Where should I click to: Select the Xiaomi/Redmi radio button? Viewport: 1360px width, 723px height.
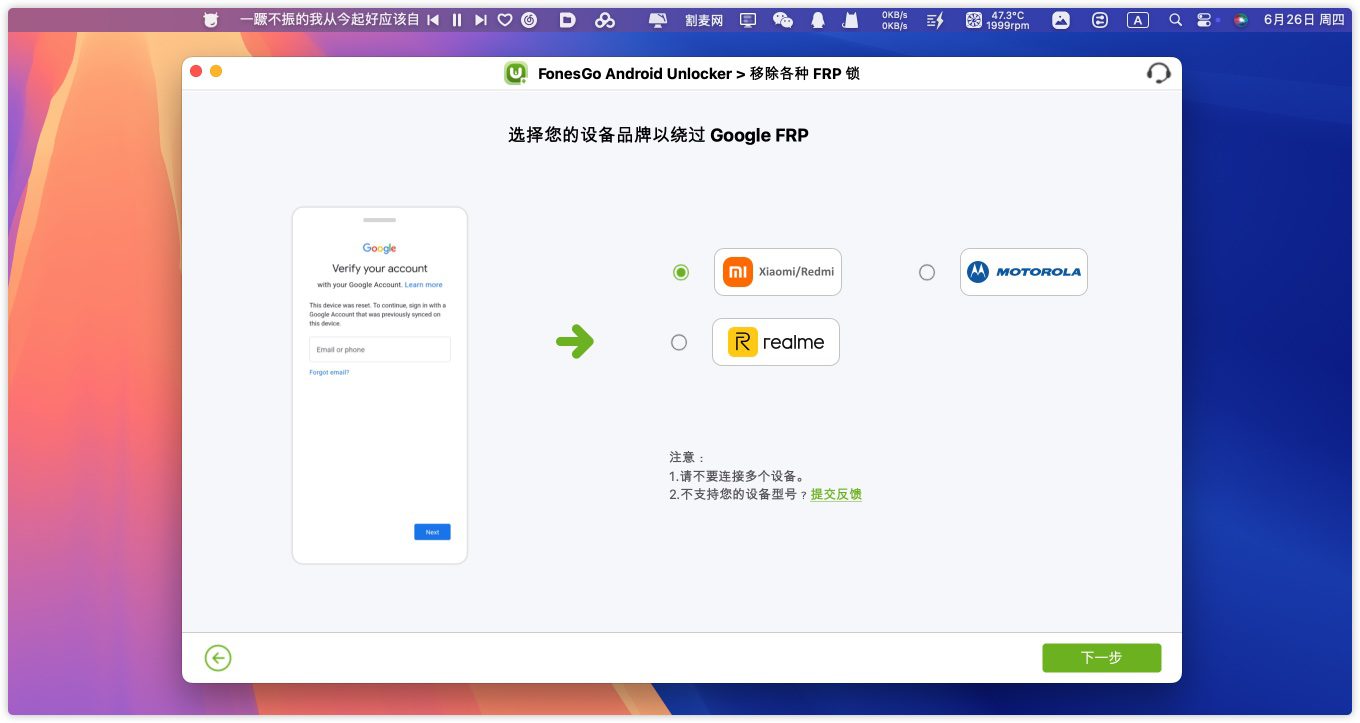pyautogui.click(x=681, y=272)
